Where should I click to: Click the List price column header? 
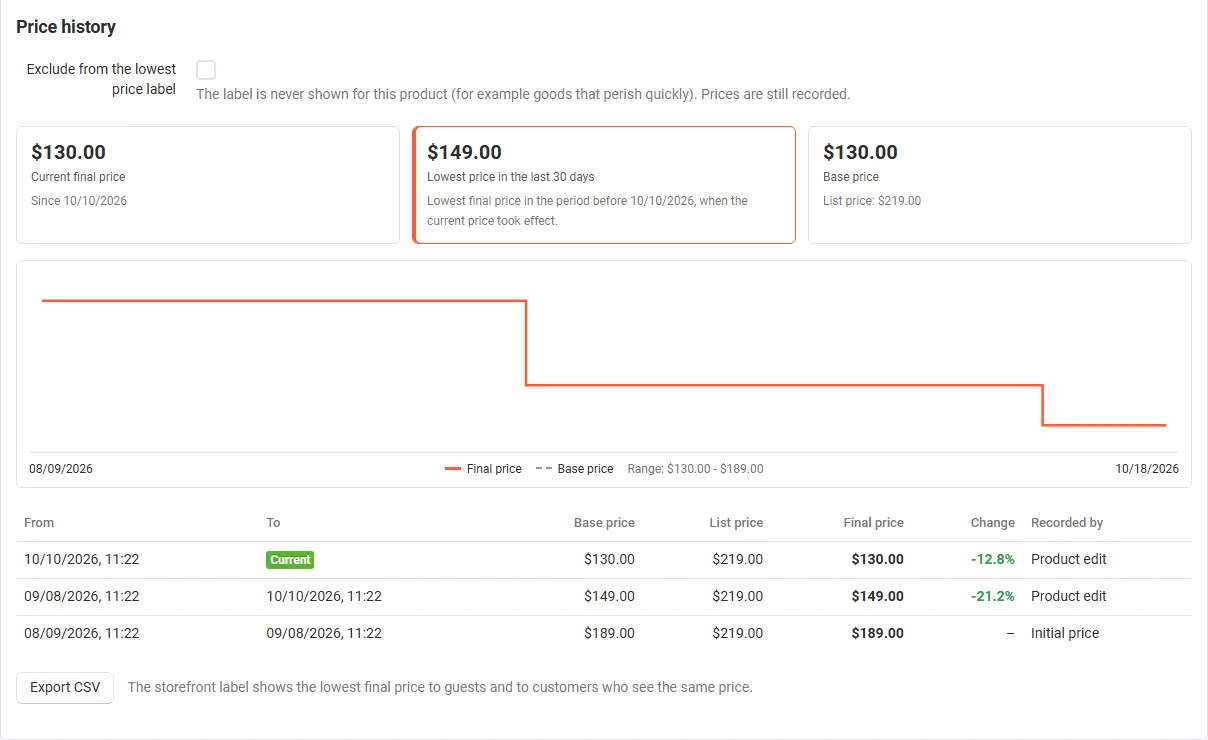pyautogui.click(x=735, y=523)
